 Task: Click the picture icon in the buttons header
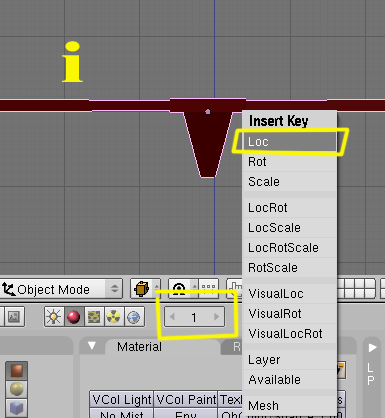(x=14, y=317)
